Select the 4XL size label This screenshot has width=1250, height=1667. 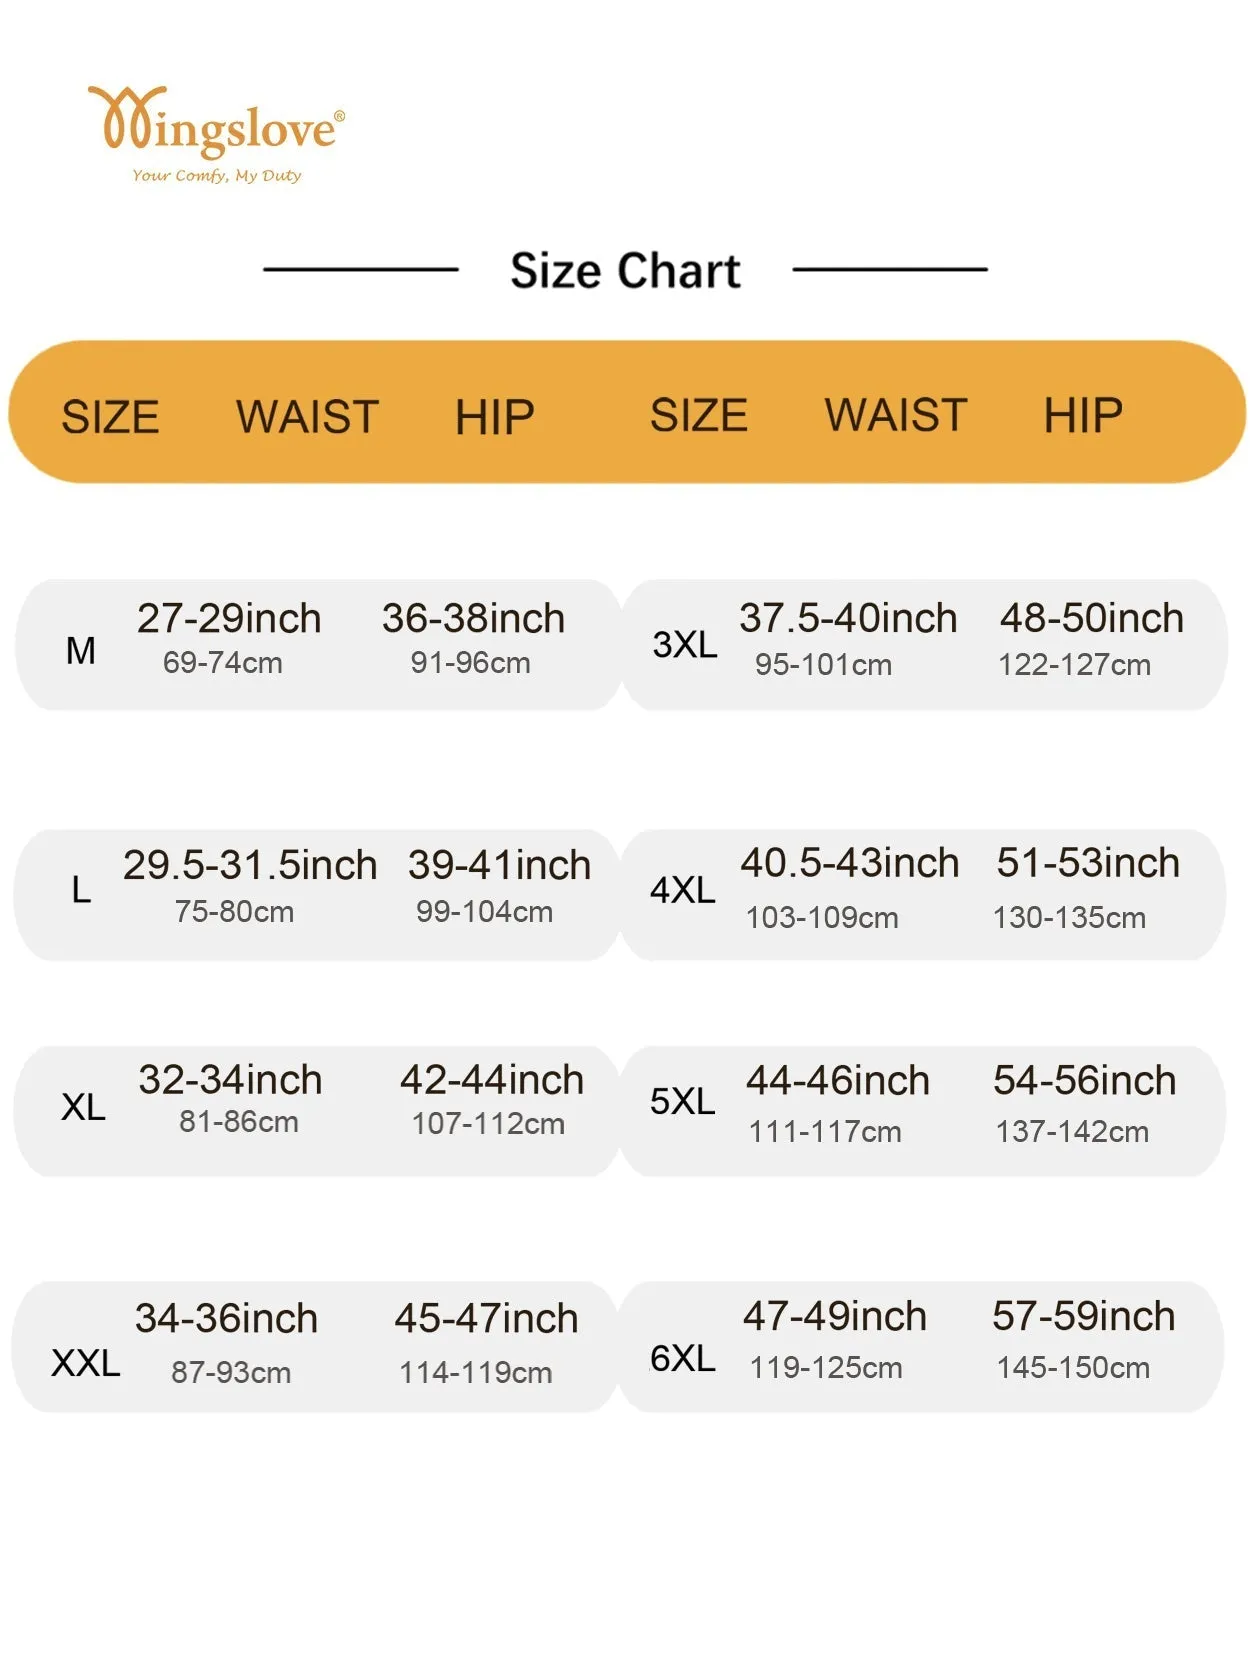683,889
